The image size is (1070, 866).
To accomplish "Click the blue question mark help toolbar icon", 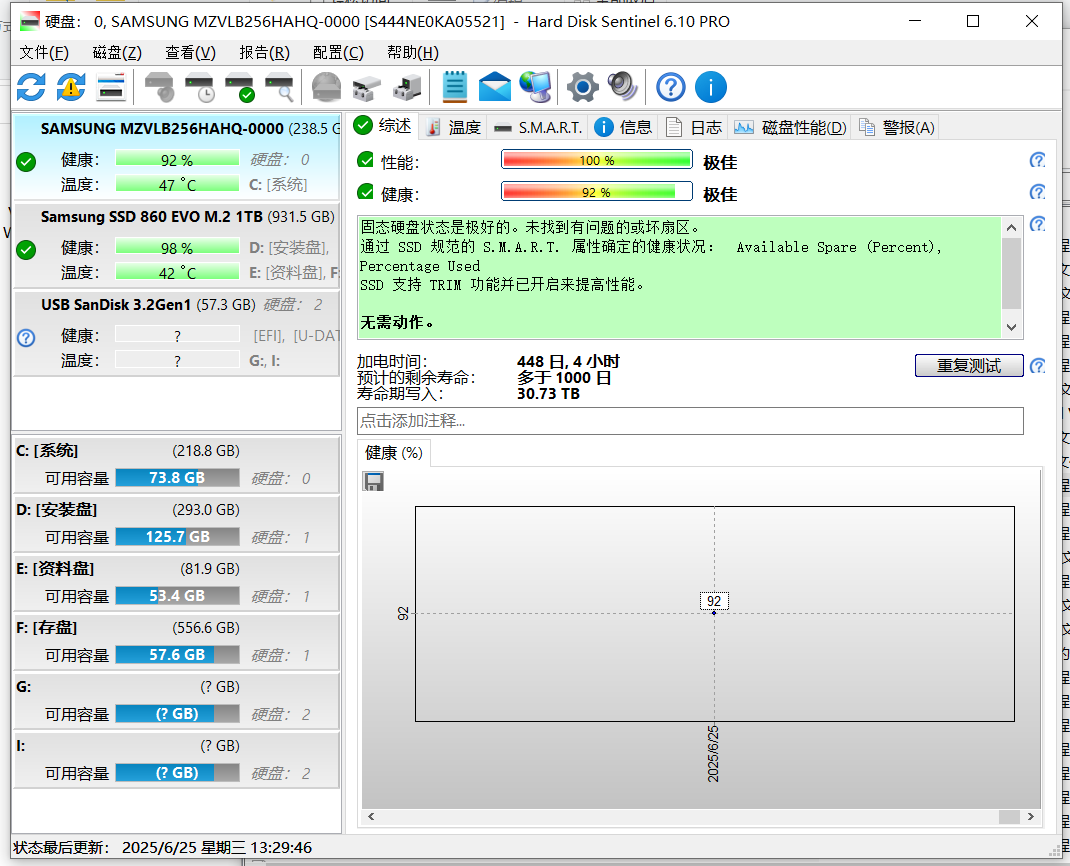I will click(670, 87).
